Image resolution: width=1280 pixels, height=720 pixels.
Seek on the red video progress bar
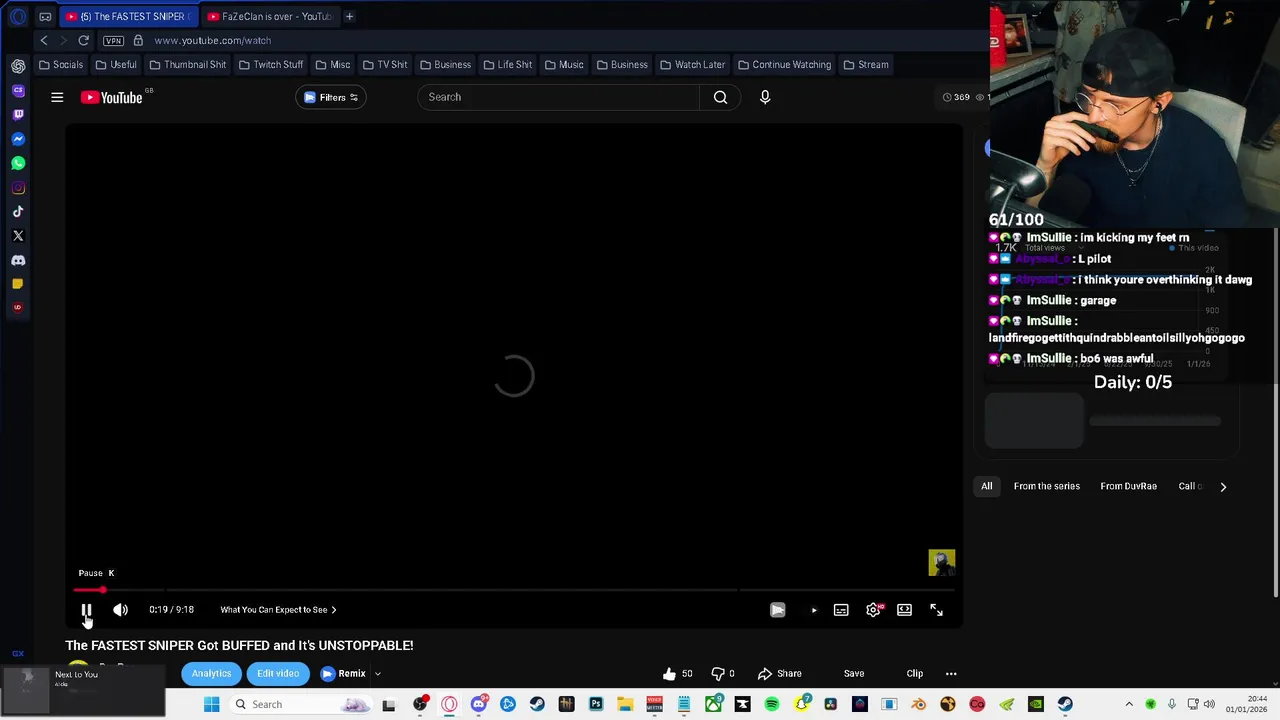(514, 590)
